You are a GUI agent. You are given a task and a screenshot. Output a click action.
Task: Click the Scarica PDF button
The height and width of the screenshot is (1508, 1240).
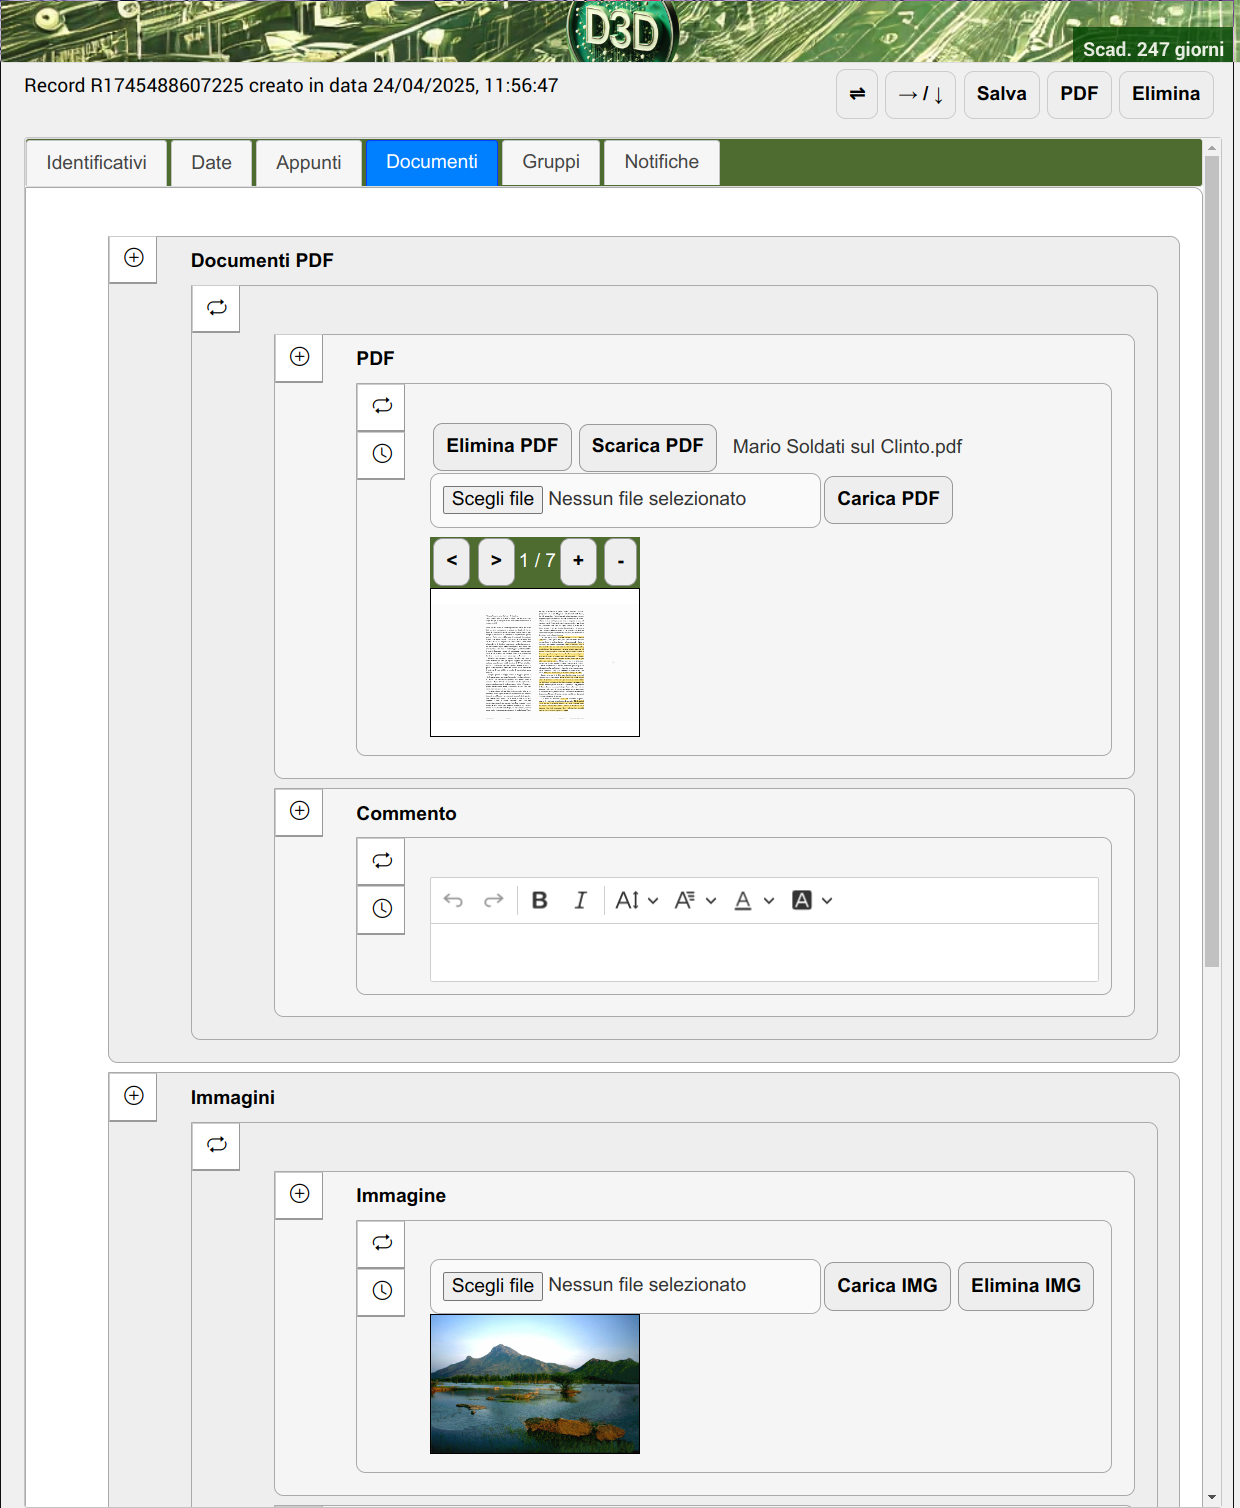[x=647, y=446]
